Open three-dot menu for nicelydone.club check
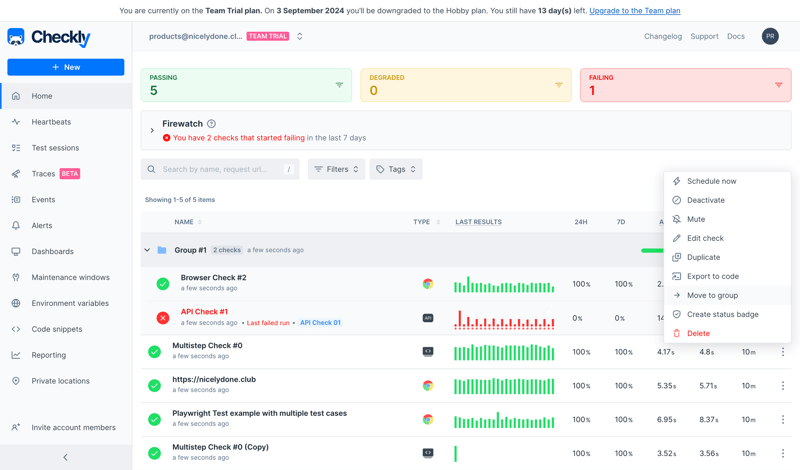The height and width of the screenshot is (470, 800). coord(783,386)
